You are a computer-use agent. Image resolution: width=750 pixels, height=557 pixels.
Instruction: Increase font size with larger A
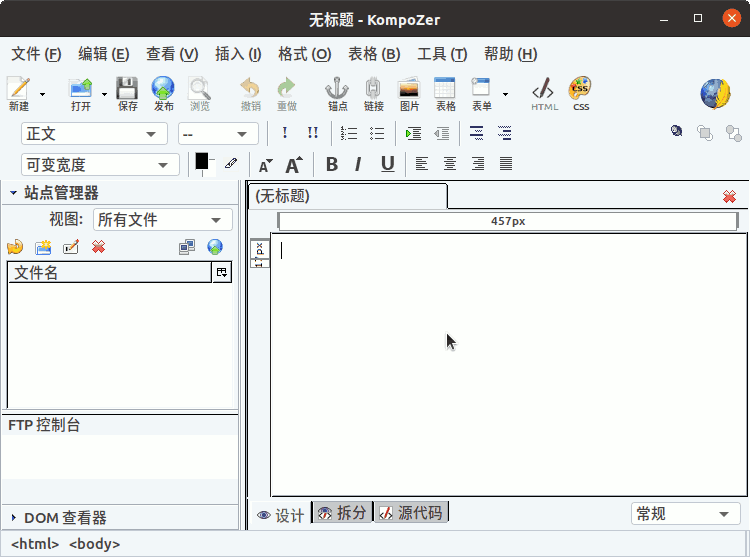click(294, 164)
